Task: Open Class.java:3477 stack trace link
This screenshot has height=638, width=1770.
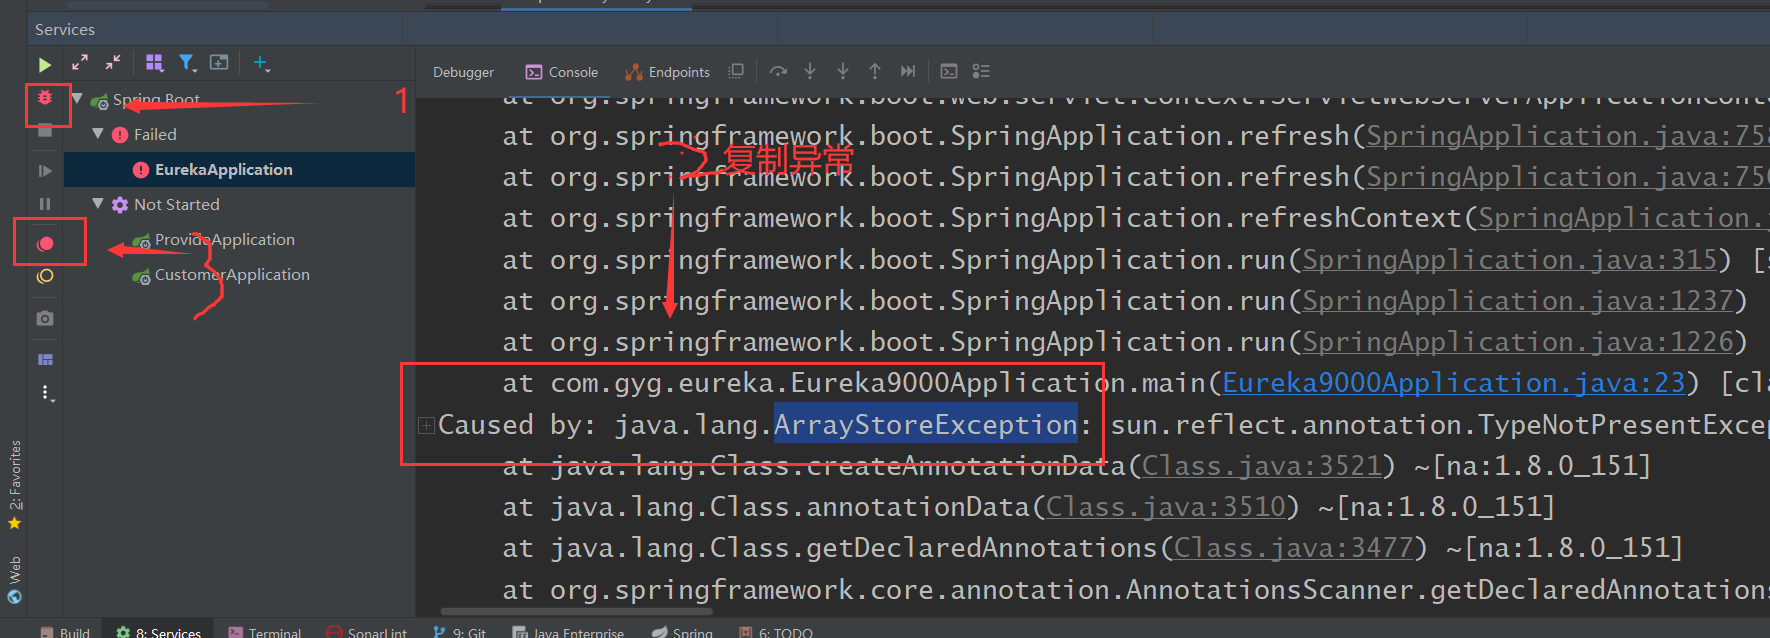Action: (x=1293, y=548)
